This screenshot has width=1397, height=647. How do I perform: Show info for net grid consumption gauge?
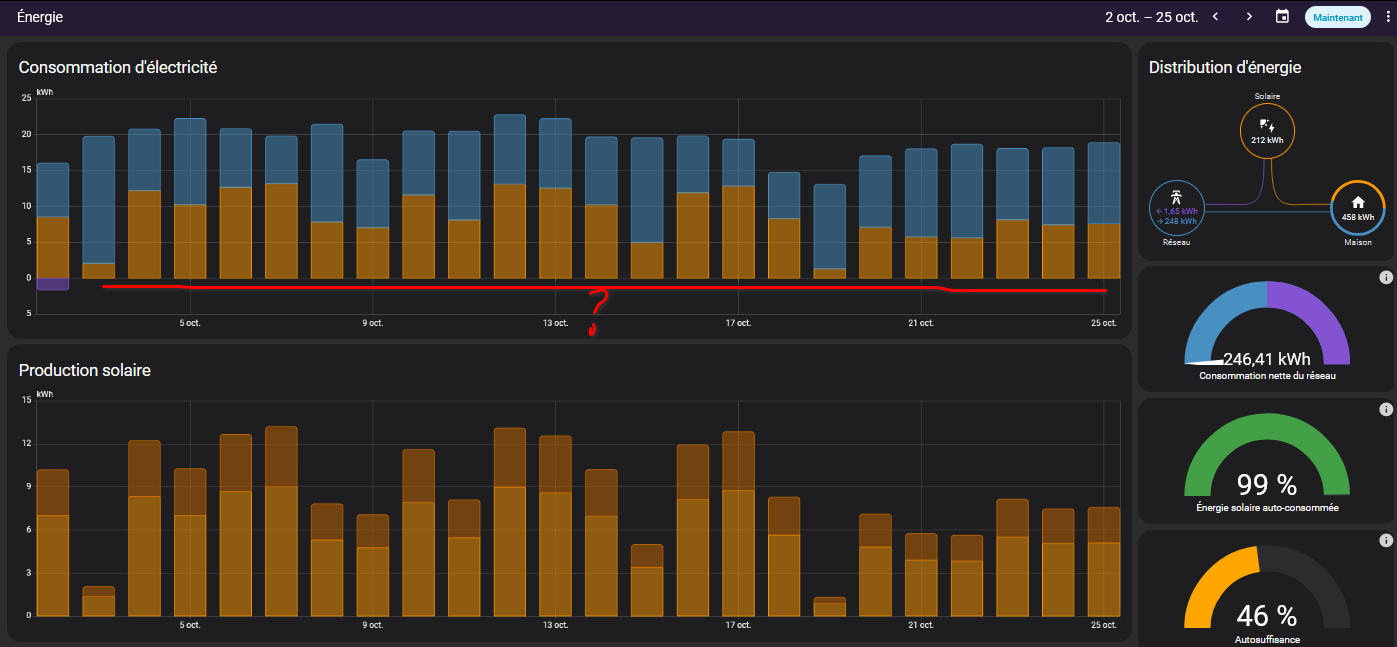pyautogui.click(x=1386, y=277)
